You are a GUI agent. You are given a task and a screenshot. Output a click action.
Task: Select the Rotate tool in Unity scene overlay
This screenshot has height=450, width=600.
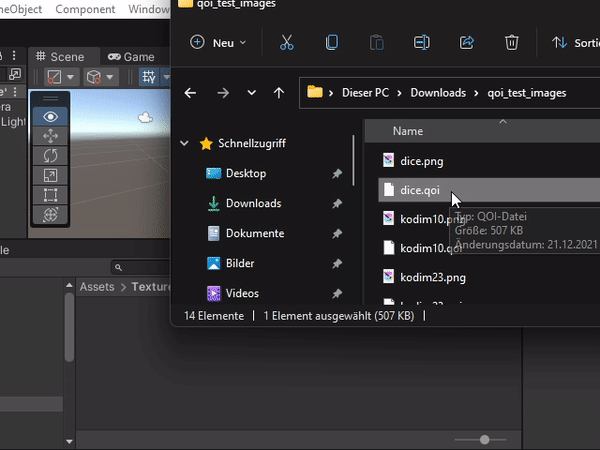[x=50, y=155]
